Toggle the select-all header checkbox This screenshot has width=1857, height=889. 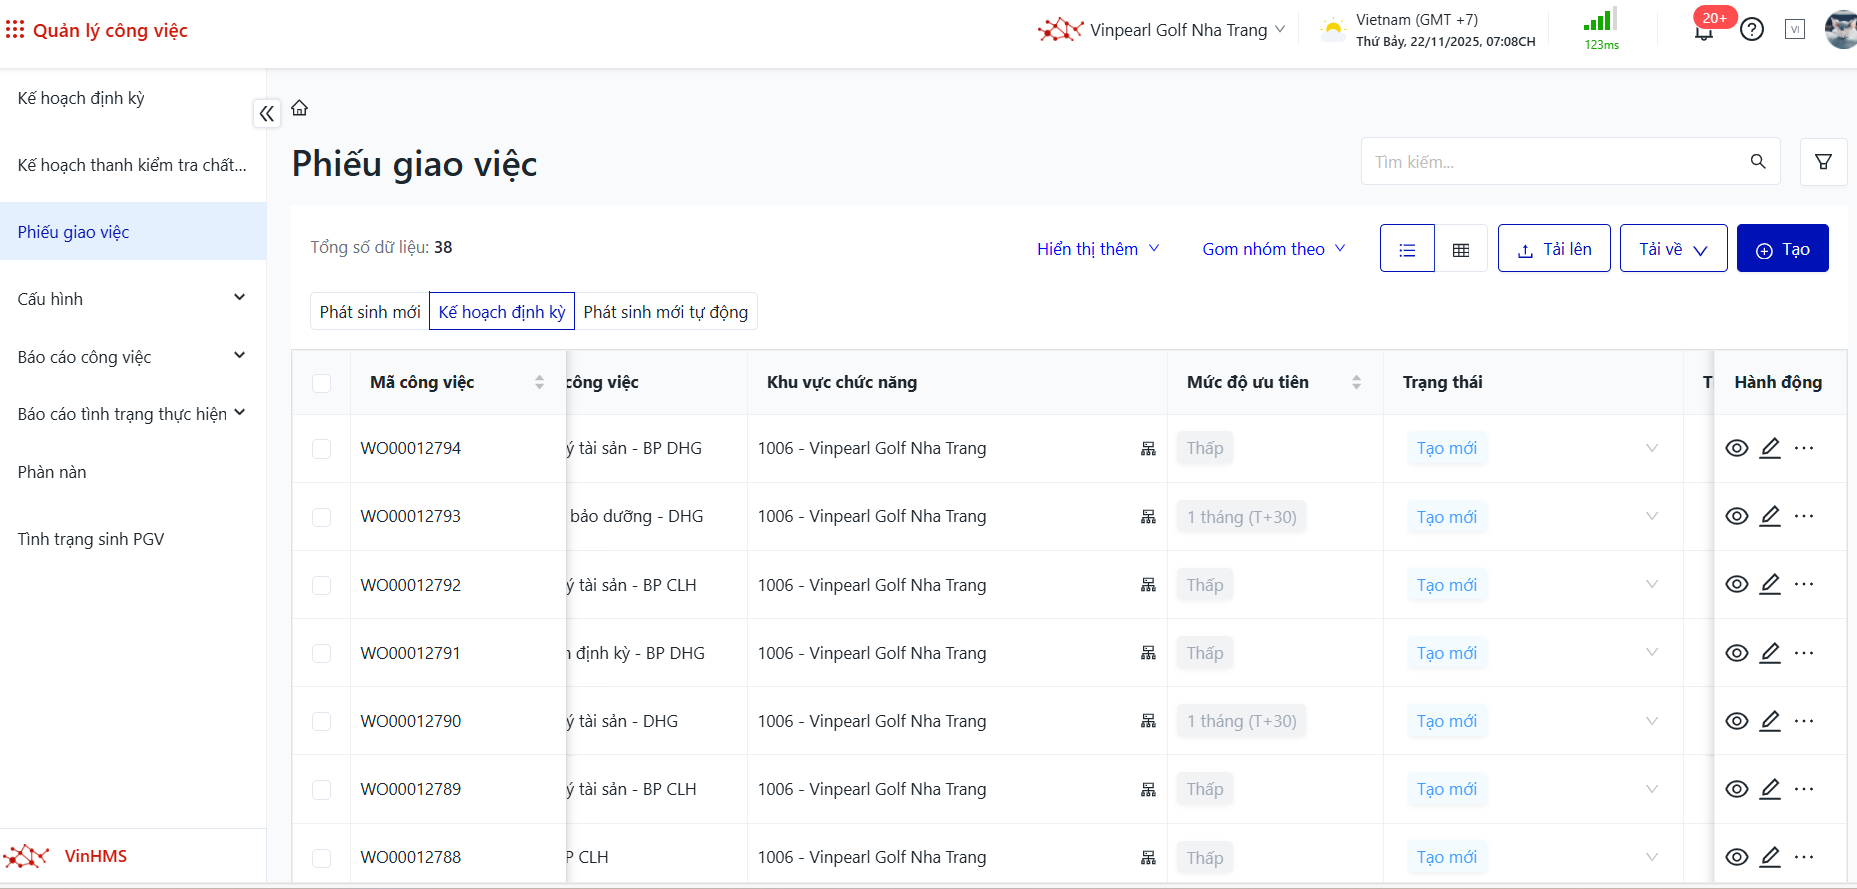tap(321, 383)
